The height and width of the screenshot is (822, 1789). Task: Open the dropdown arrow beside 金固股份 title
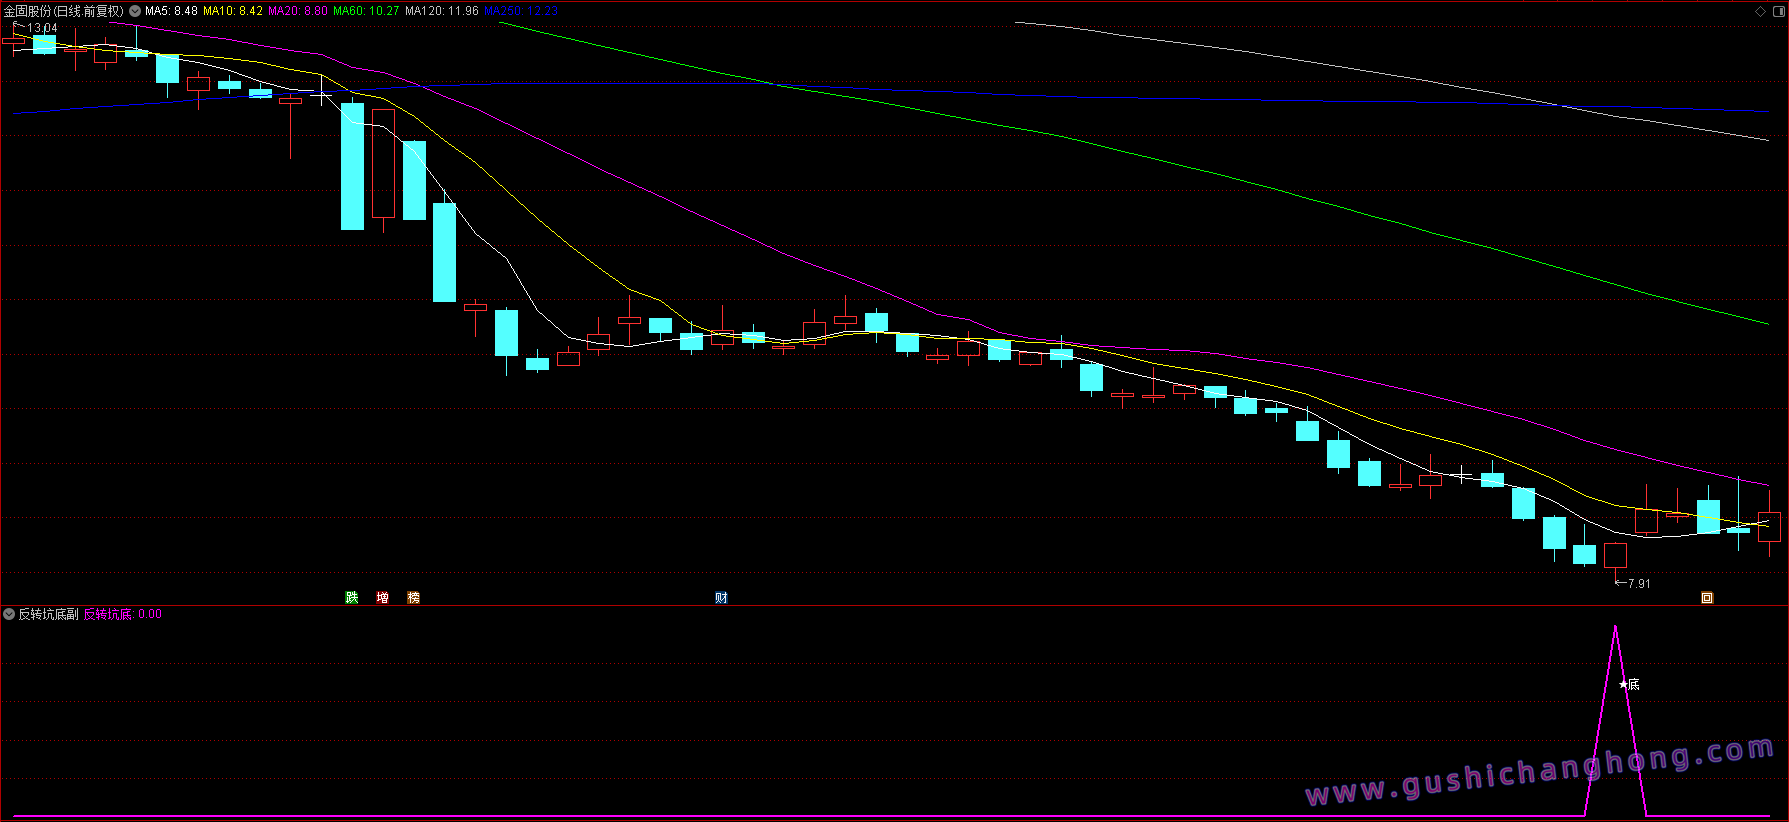[135, 11]
